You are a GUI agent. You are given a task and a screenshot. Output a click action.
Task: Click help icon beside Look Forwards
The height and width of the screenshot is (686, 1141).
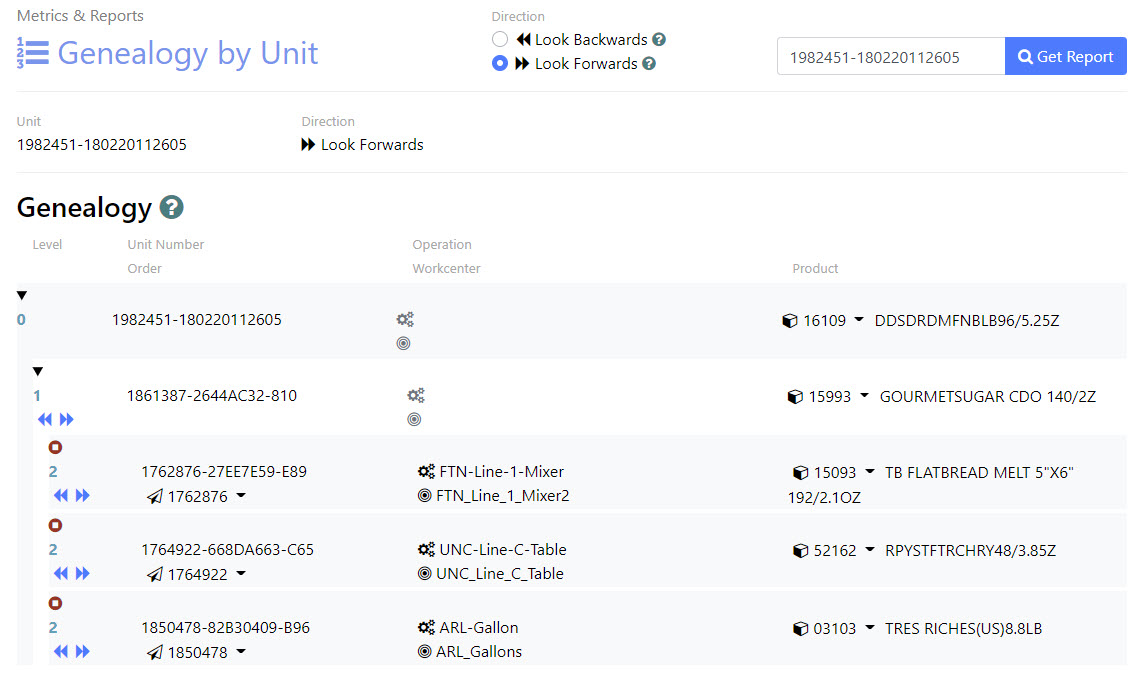click(649, 64)
